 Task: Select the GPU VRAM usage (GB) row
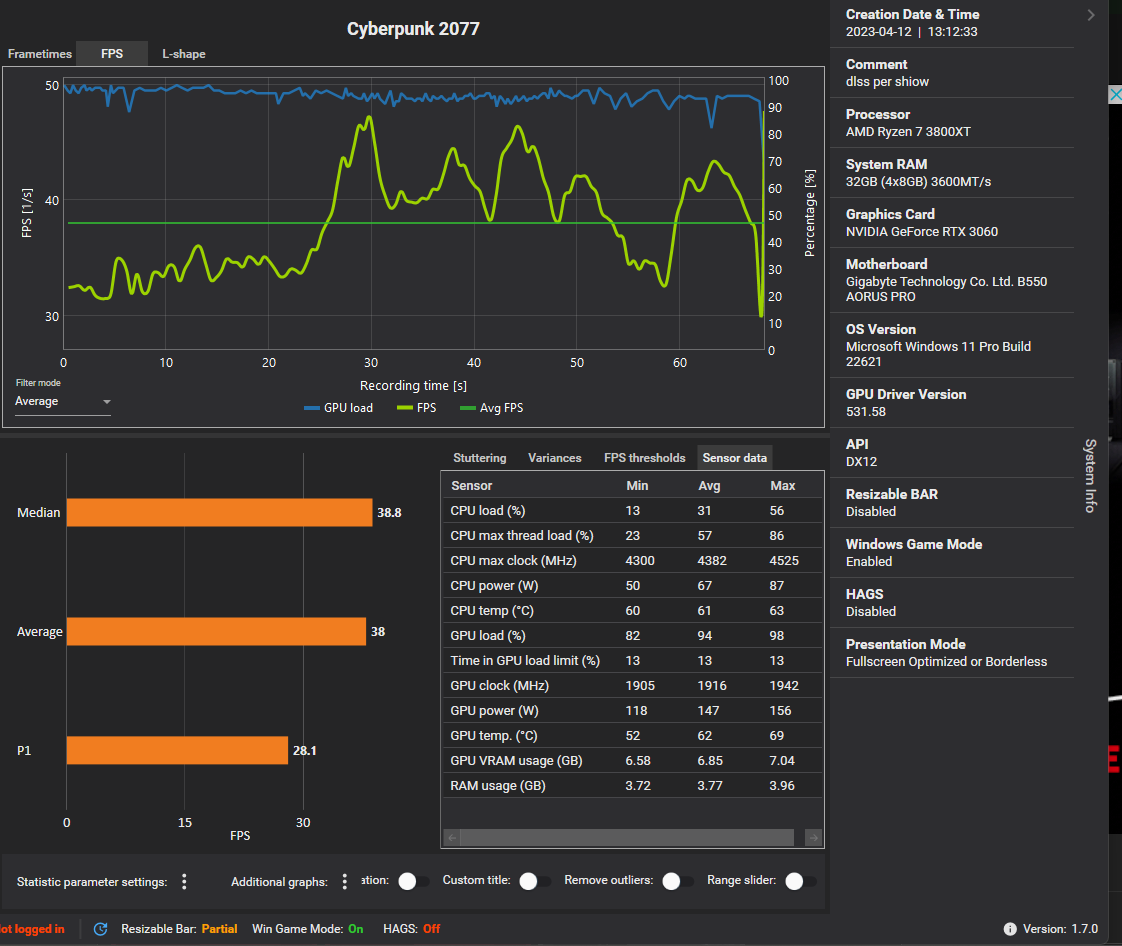coord(633,761)
